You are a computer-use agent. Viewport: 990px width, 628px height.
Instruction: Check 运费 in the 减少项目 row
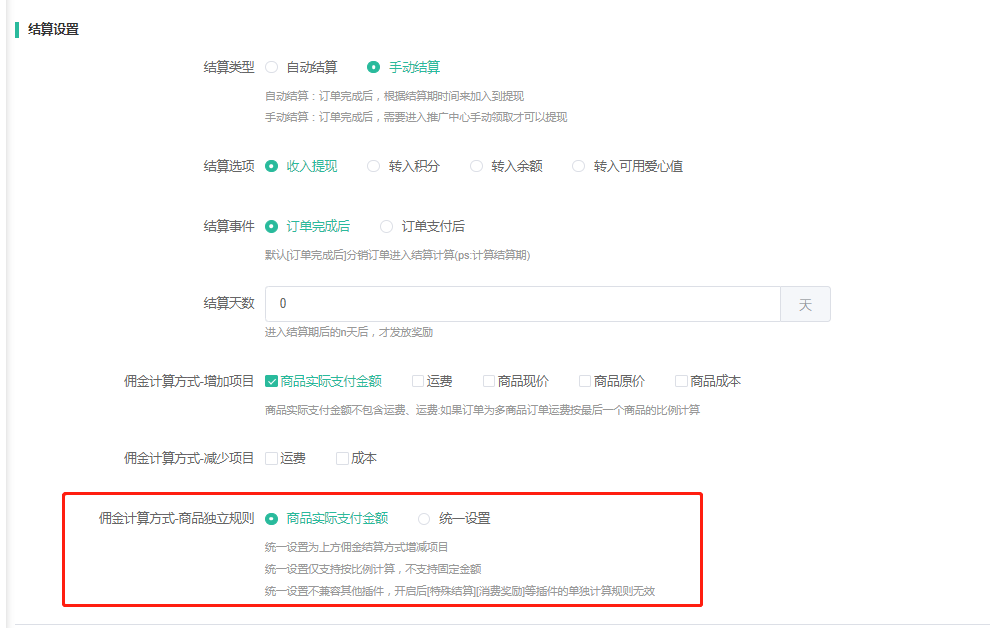271,458
